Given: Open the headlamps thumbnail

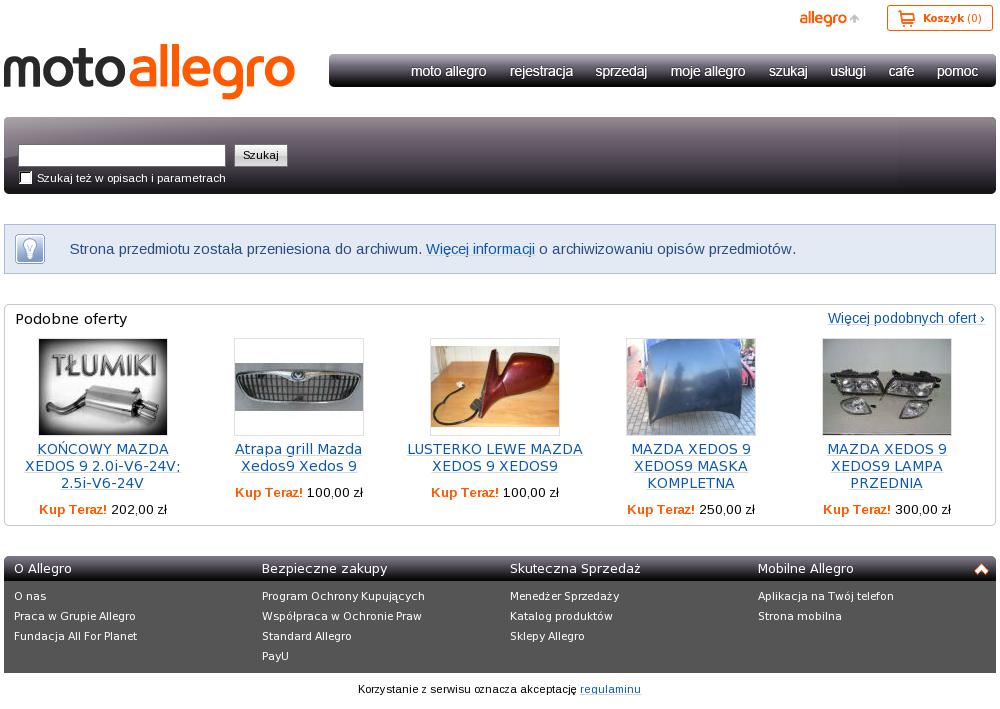Looking at the screenshot, I should (886, 387).
